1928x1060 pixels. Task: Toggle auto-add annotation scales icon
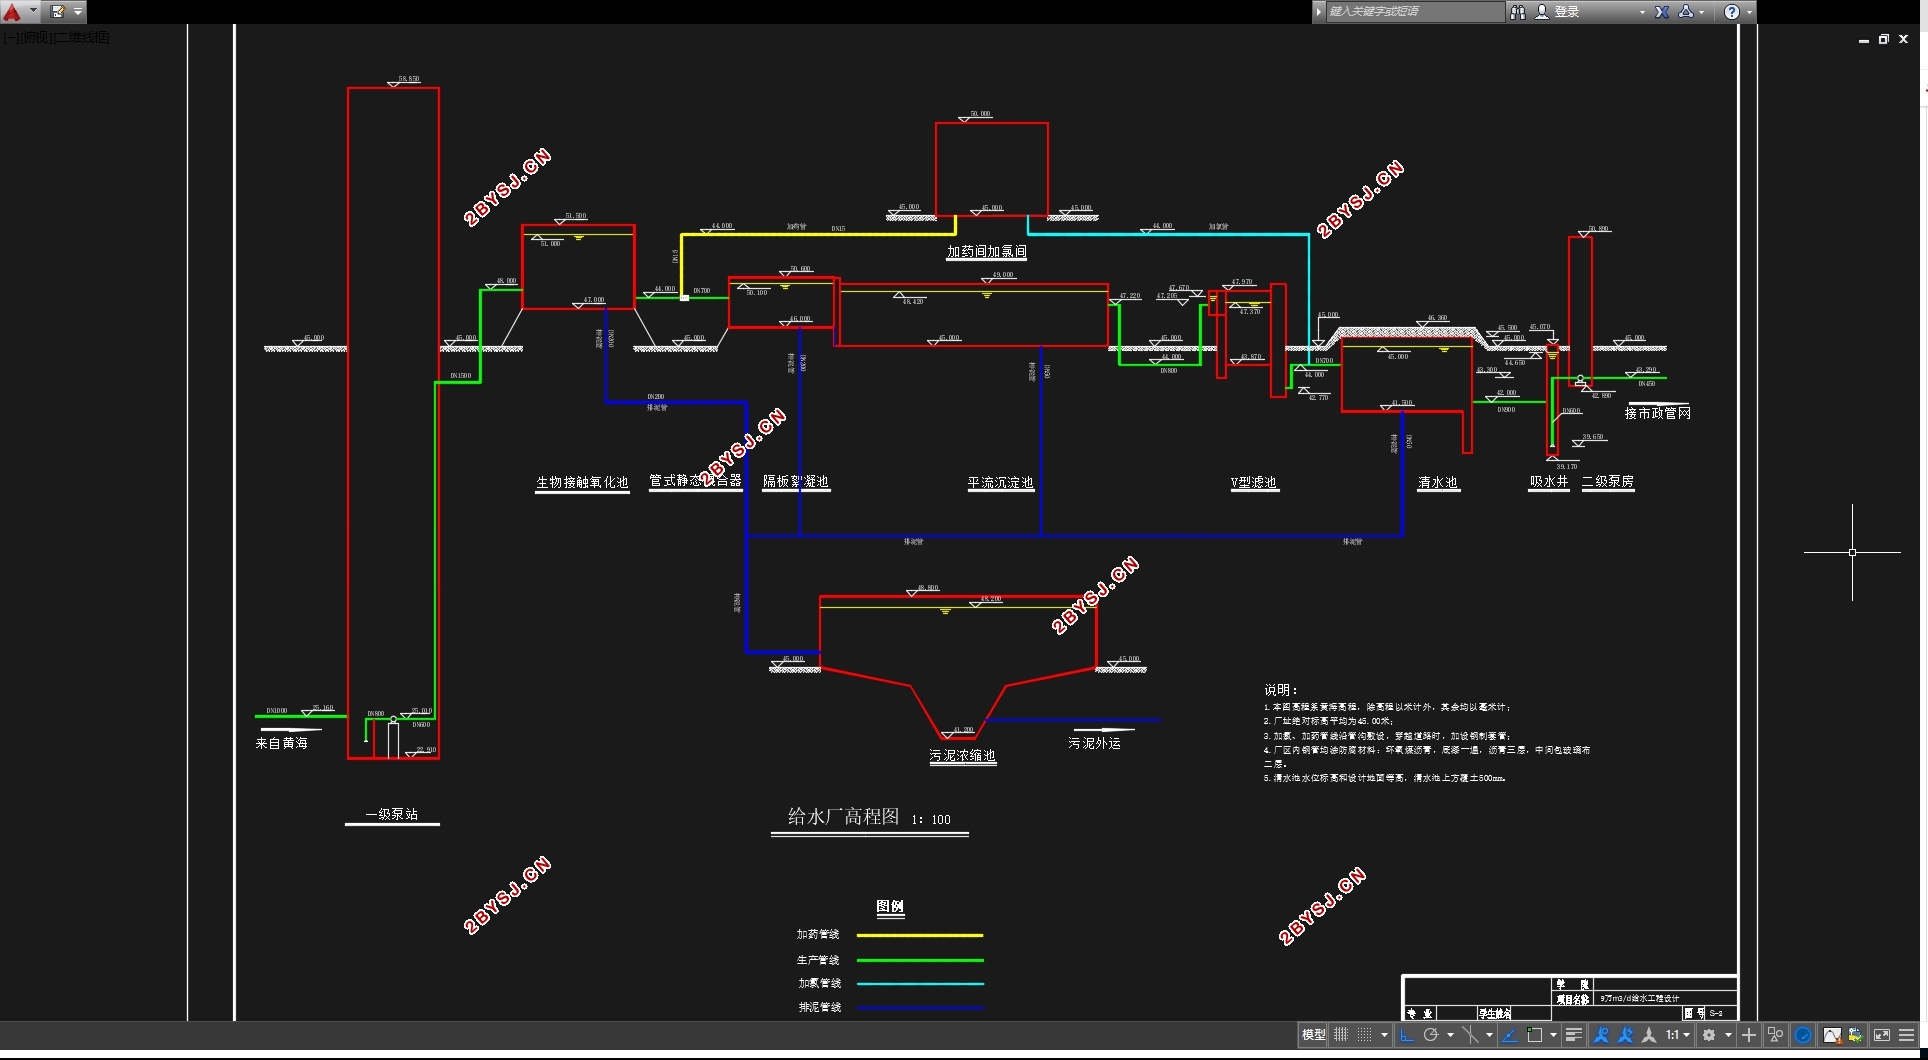1625,1035
